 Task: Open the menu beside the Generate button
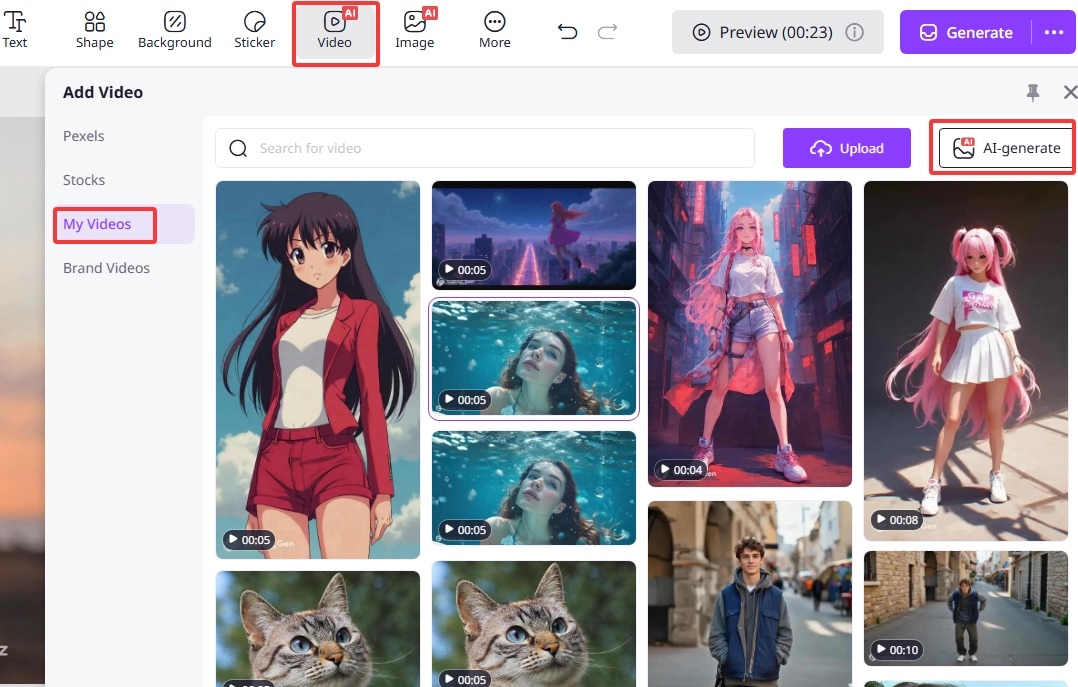click(1054, 32)
